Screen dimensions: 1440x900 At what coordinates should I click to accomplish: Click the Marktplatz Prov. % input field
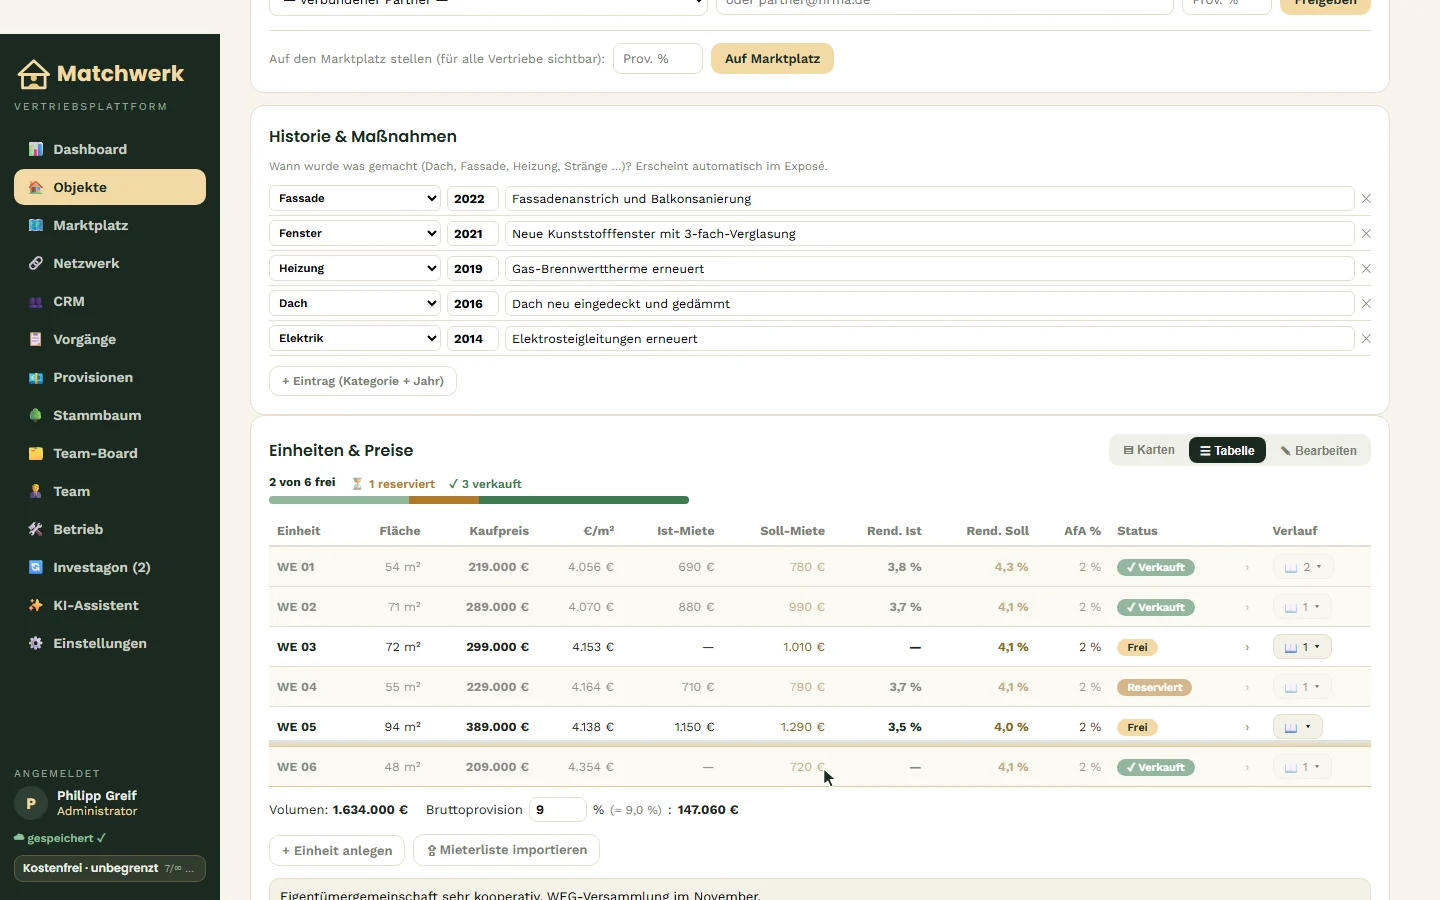[x=658, y=59]
